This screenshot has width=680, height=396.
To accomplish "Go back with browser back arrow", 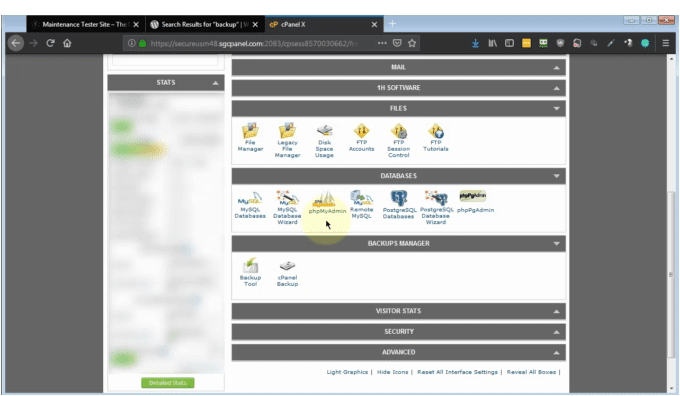I will pos(16,43).
